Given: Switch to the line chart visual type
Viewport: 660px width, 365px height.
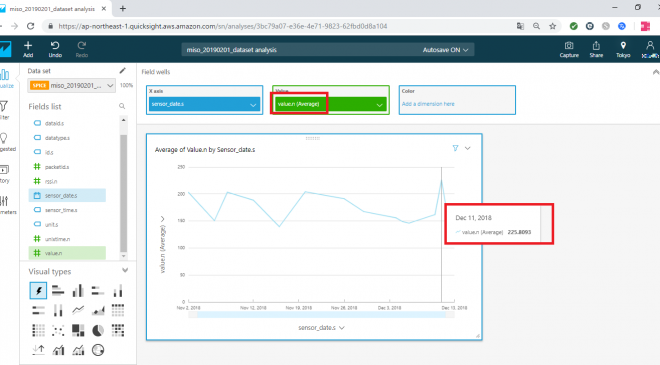Looking at the screenshot, I should pos(78,310).
